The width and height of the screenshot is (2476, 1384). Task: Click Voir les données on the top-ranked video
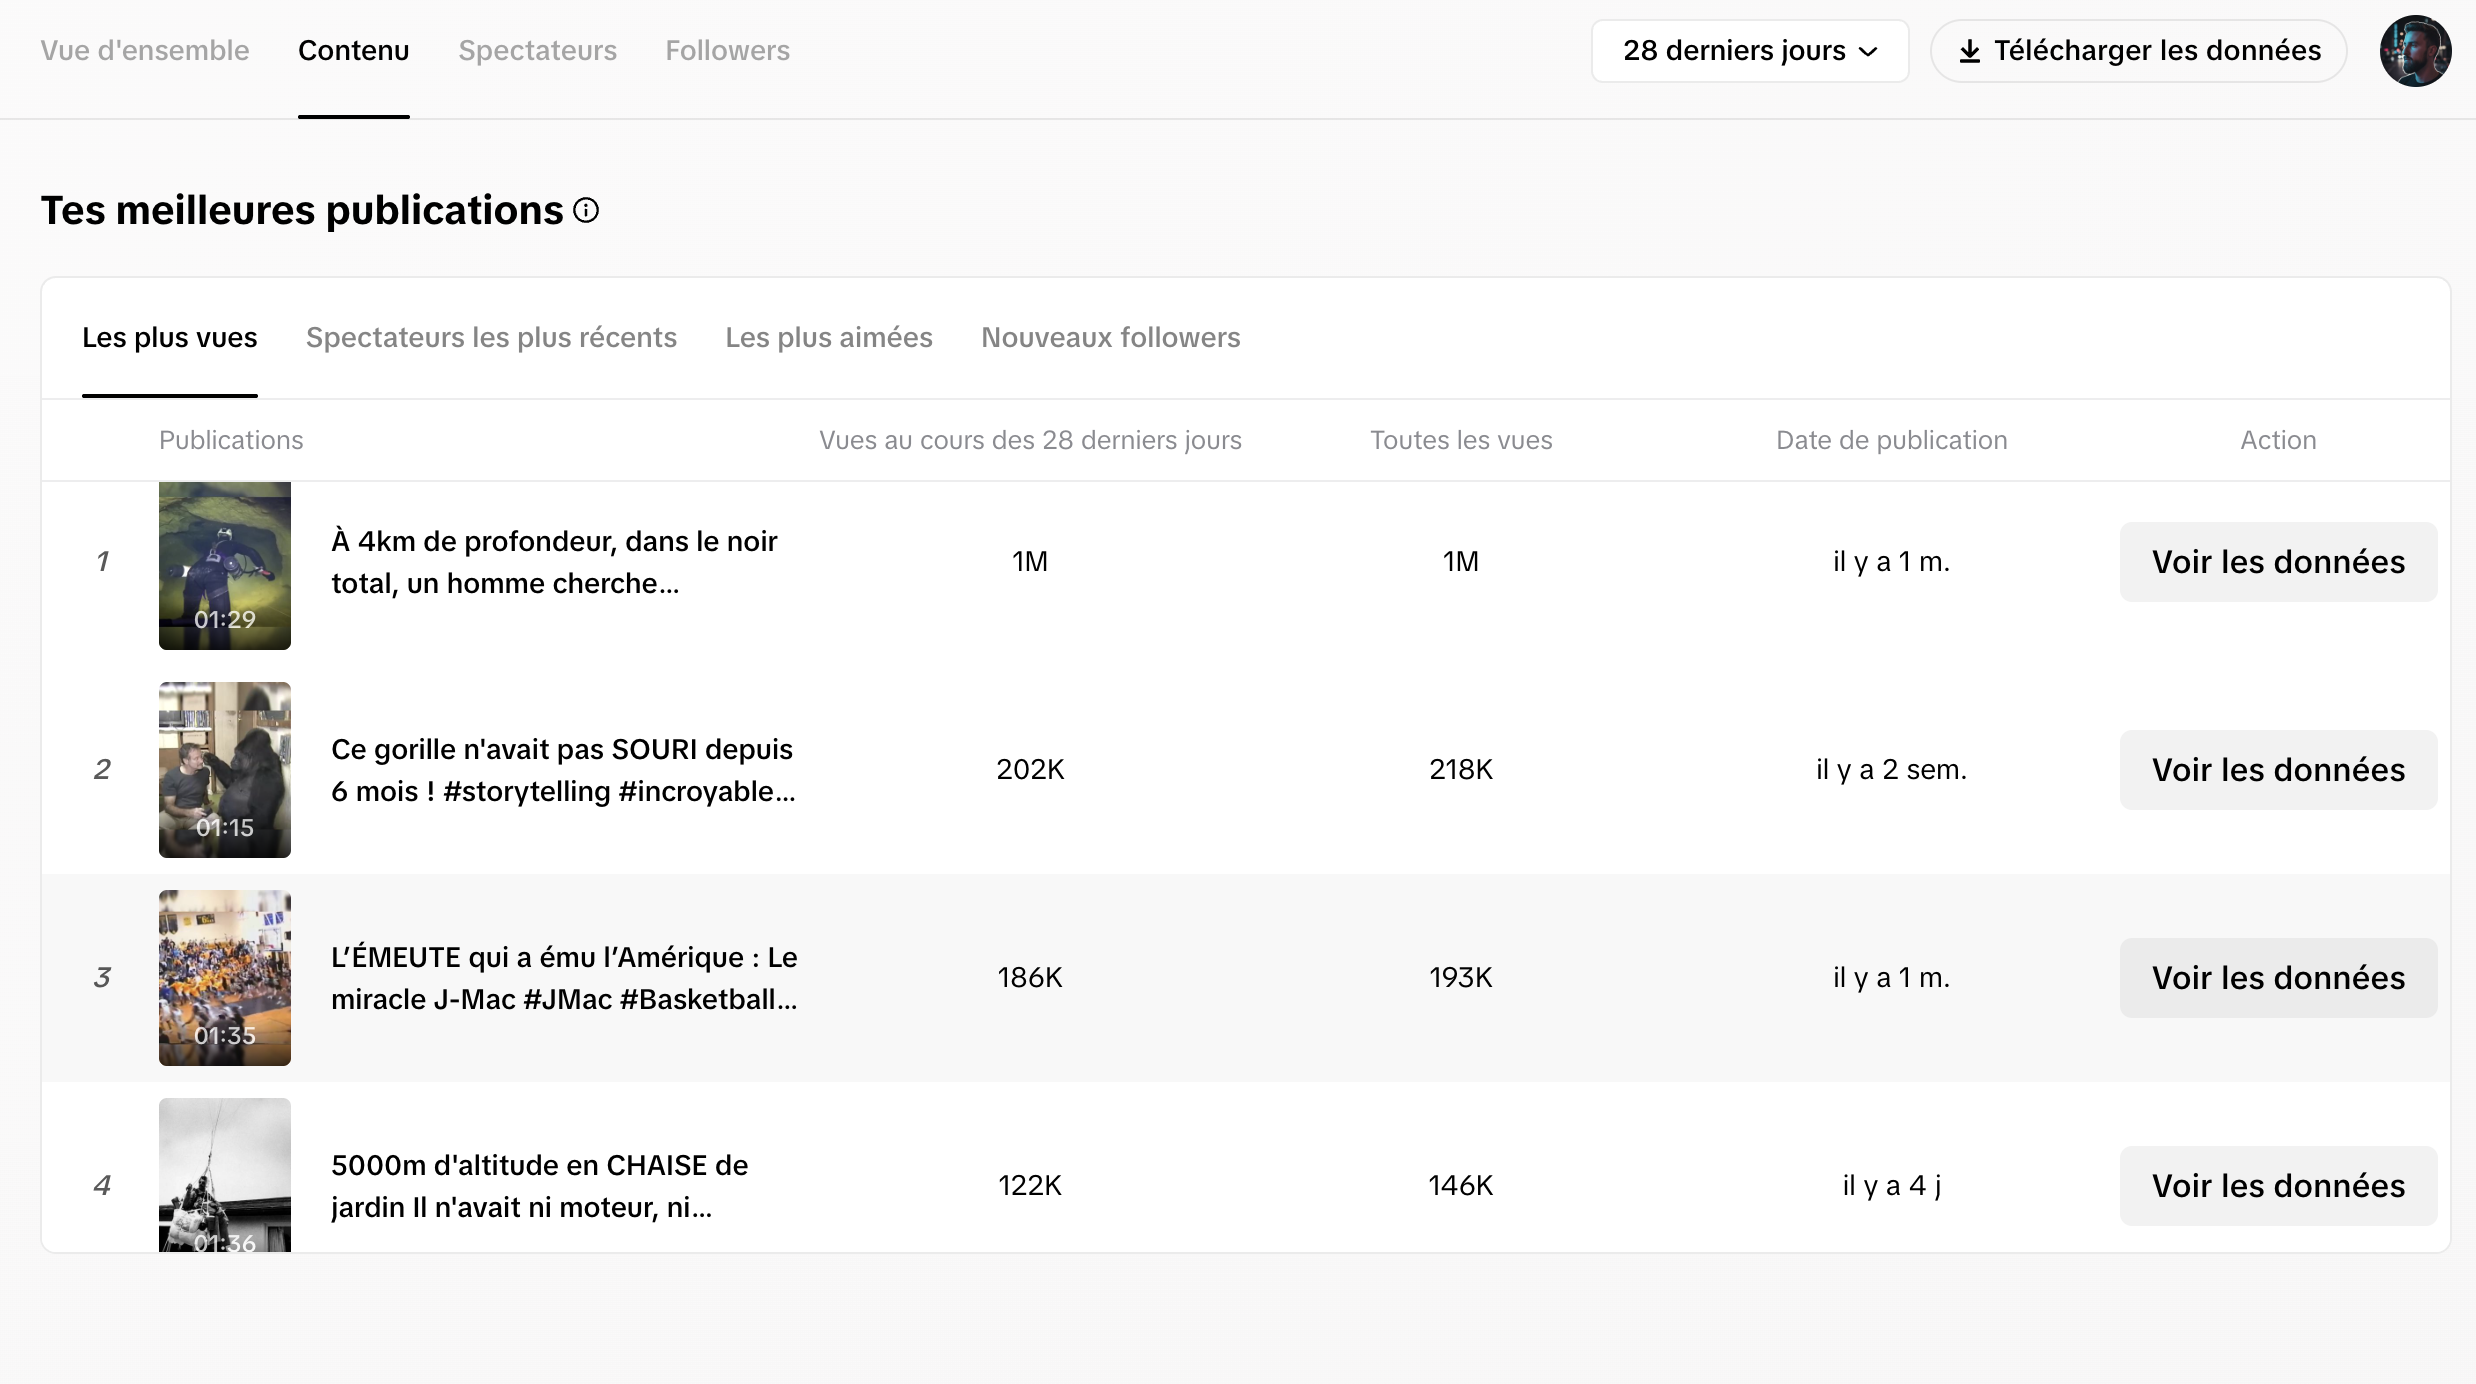click(2277, 562)
